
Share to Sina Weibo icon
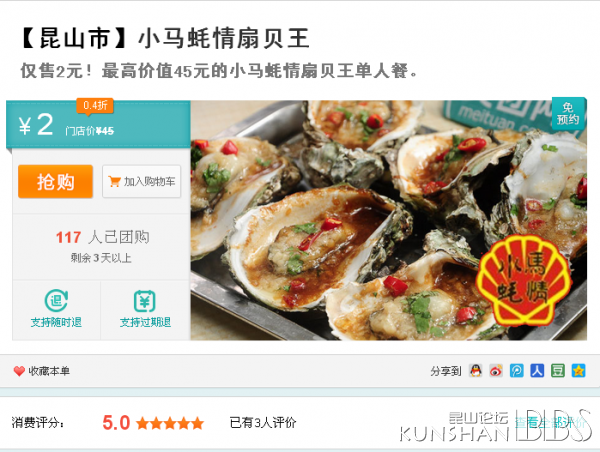pyautogui.click(x=496, y=370)
